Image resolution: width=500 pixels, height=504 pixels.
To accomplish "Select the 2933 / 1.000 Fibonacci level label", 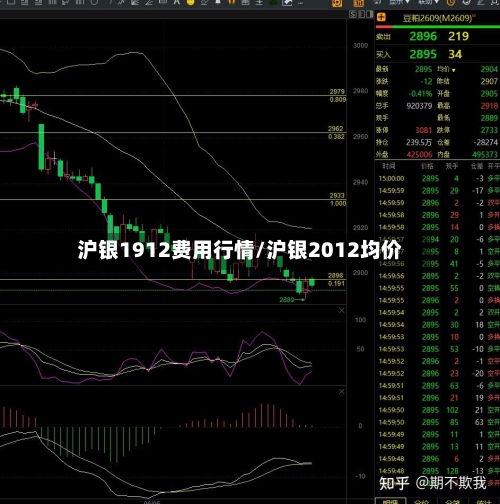I will coord(338,199).
